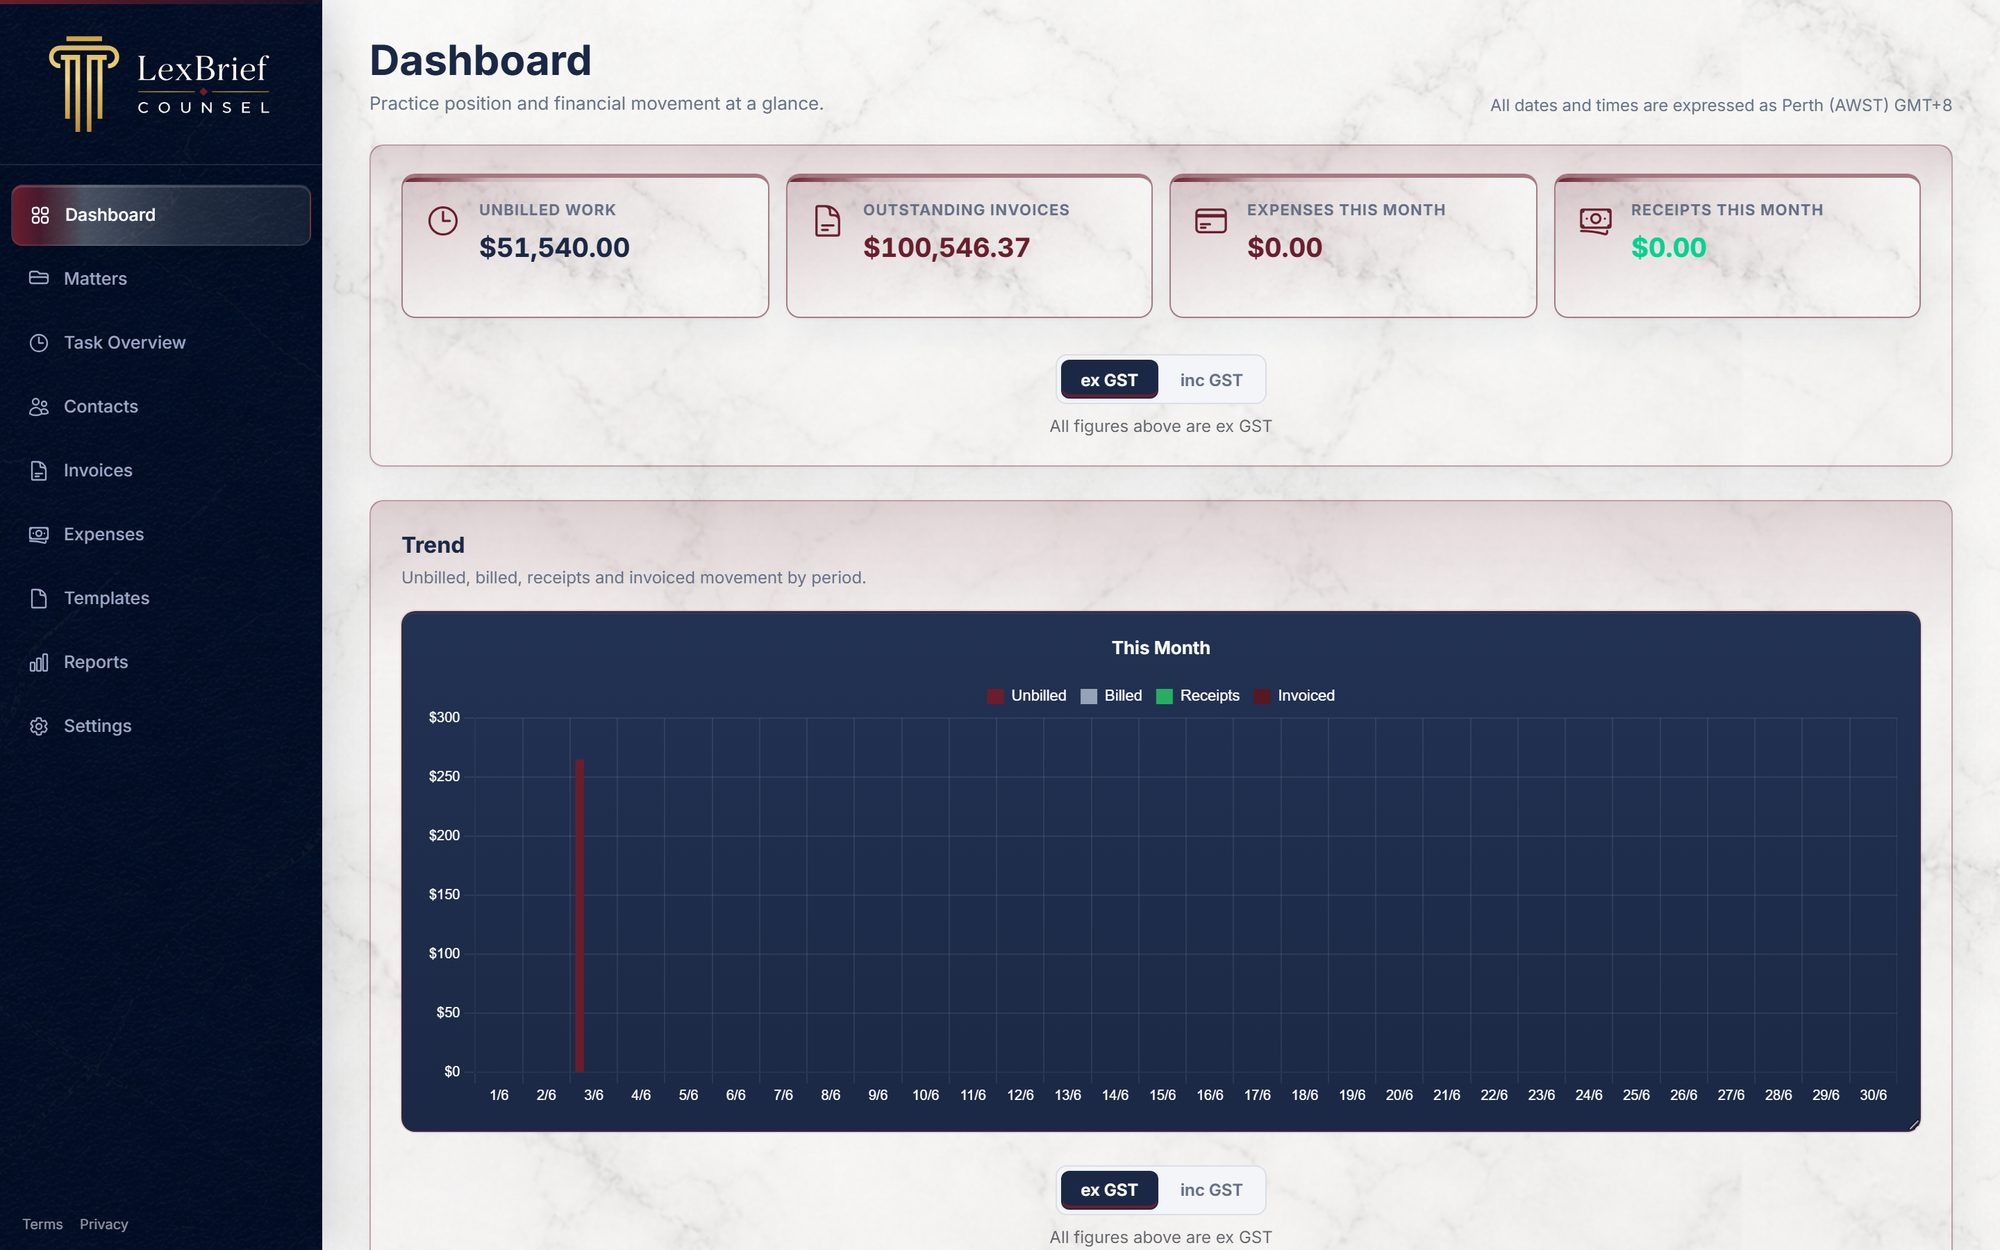Open the Reports section
Image resolution: width=2000 pixels, height=1250 pixels.
pos(161,663)
